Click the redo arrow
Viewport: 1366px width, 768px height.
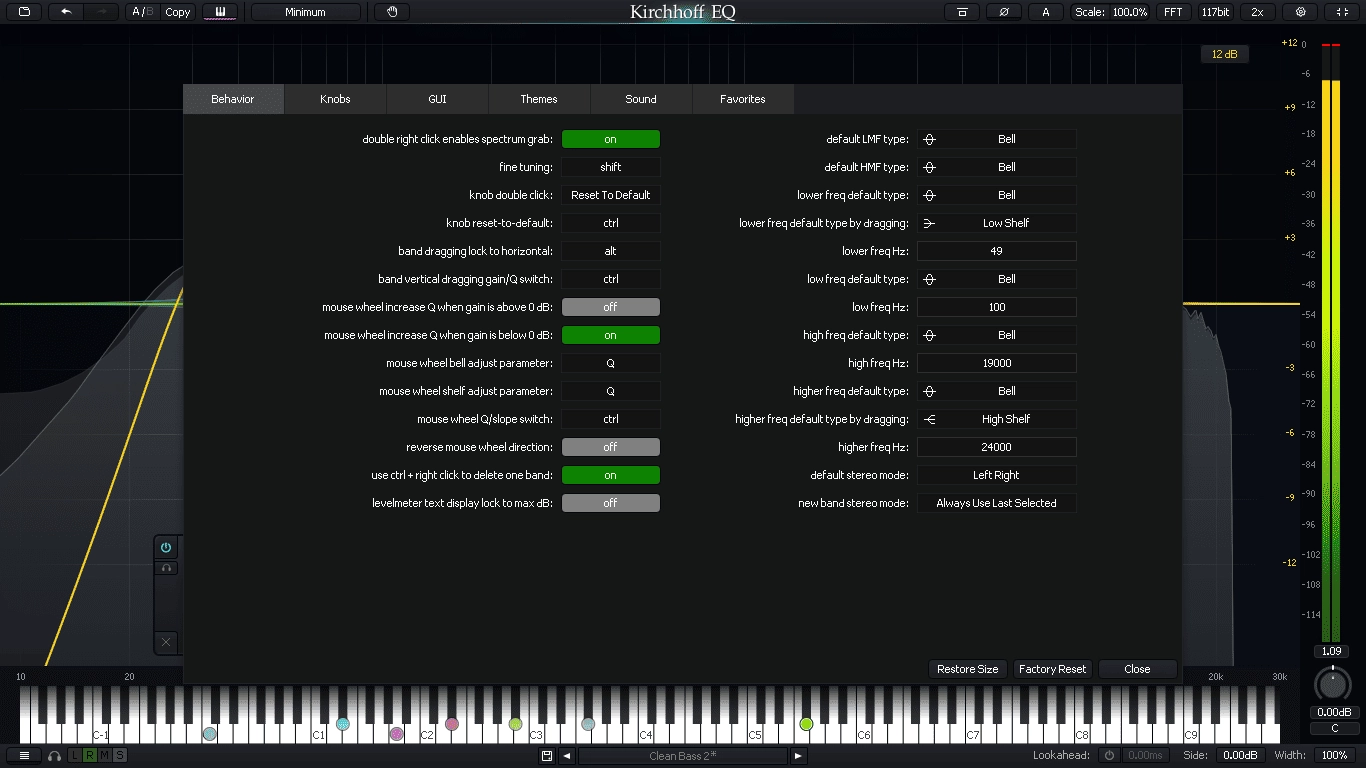pos(101,12)
